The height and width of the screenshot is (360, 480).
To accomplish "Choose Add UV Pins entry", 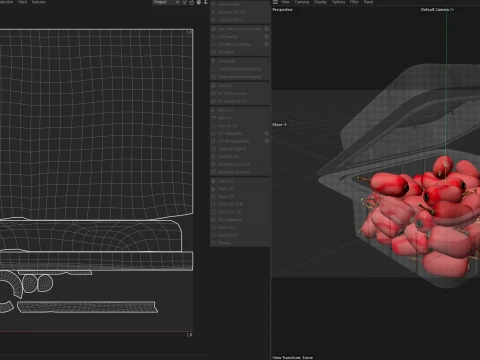I will tap(240, 5).
